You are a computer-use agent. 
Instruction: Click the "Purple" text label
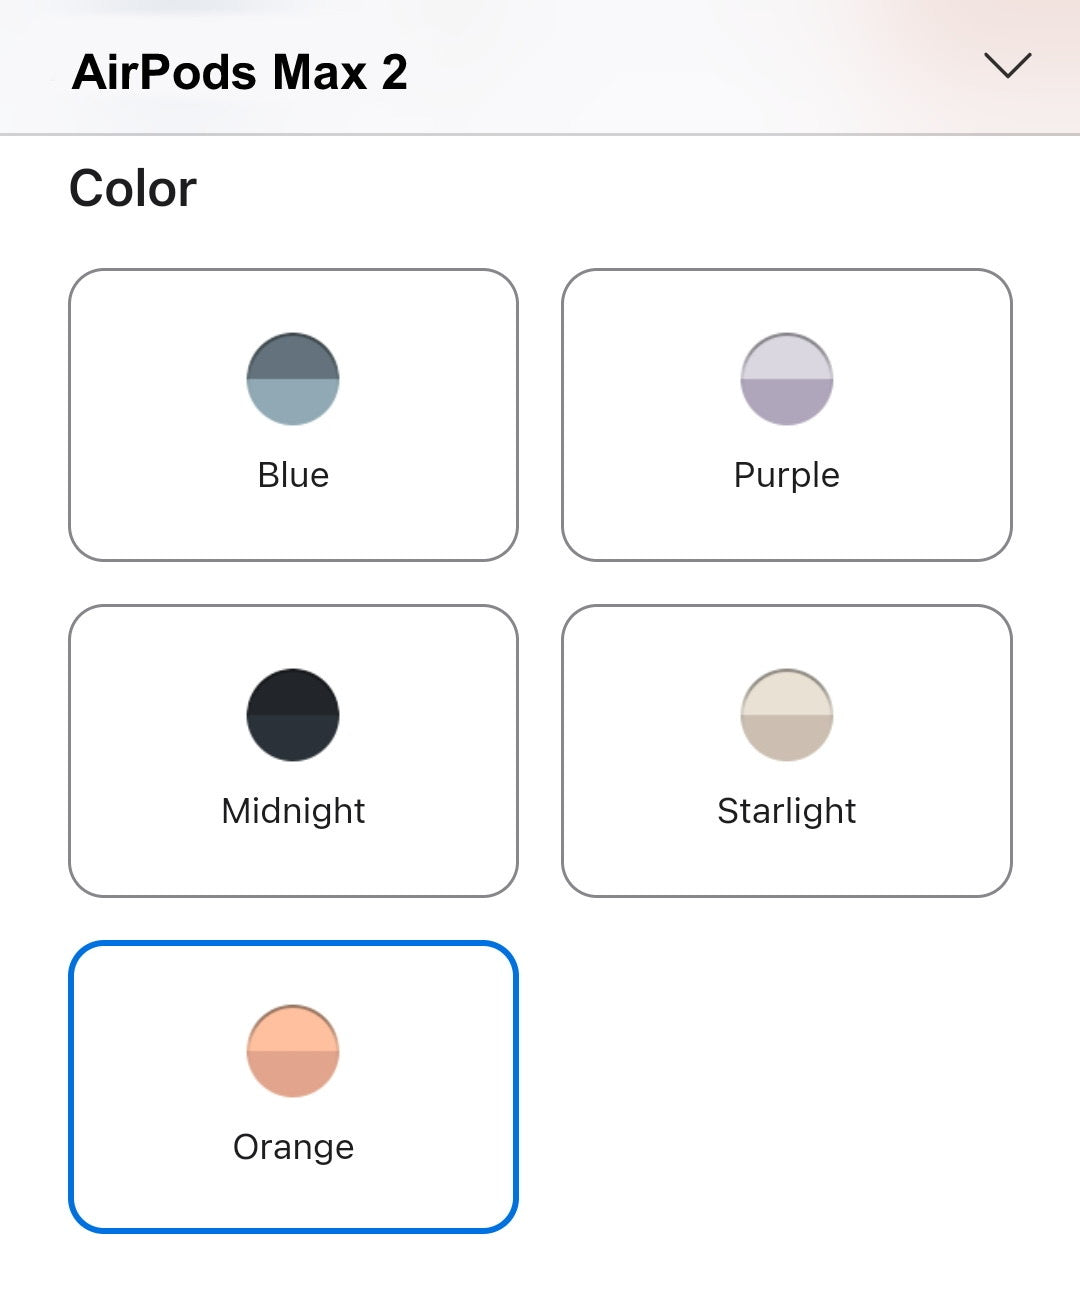coord(787,476)
